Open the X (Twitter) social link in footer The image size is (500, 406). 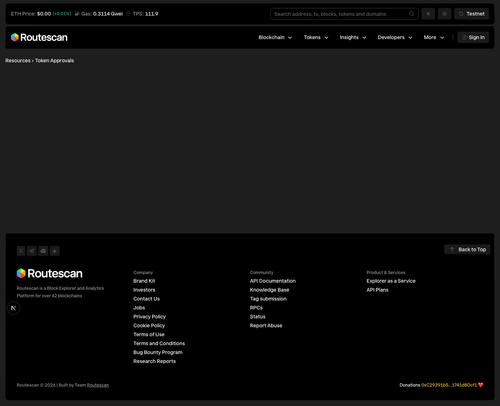[21, 251]
